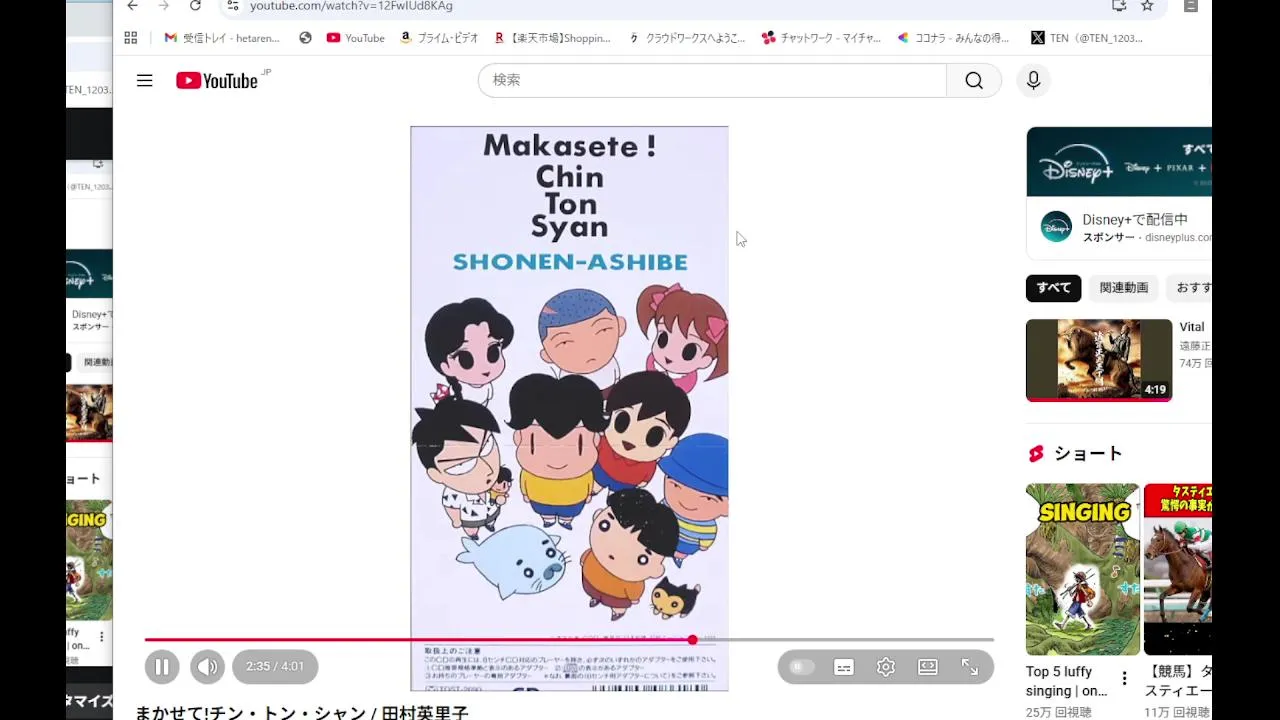Click the magnifier search button

(974, 80)
